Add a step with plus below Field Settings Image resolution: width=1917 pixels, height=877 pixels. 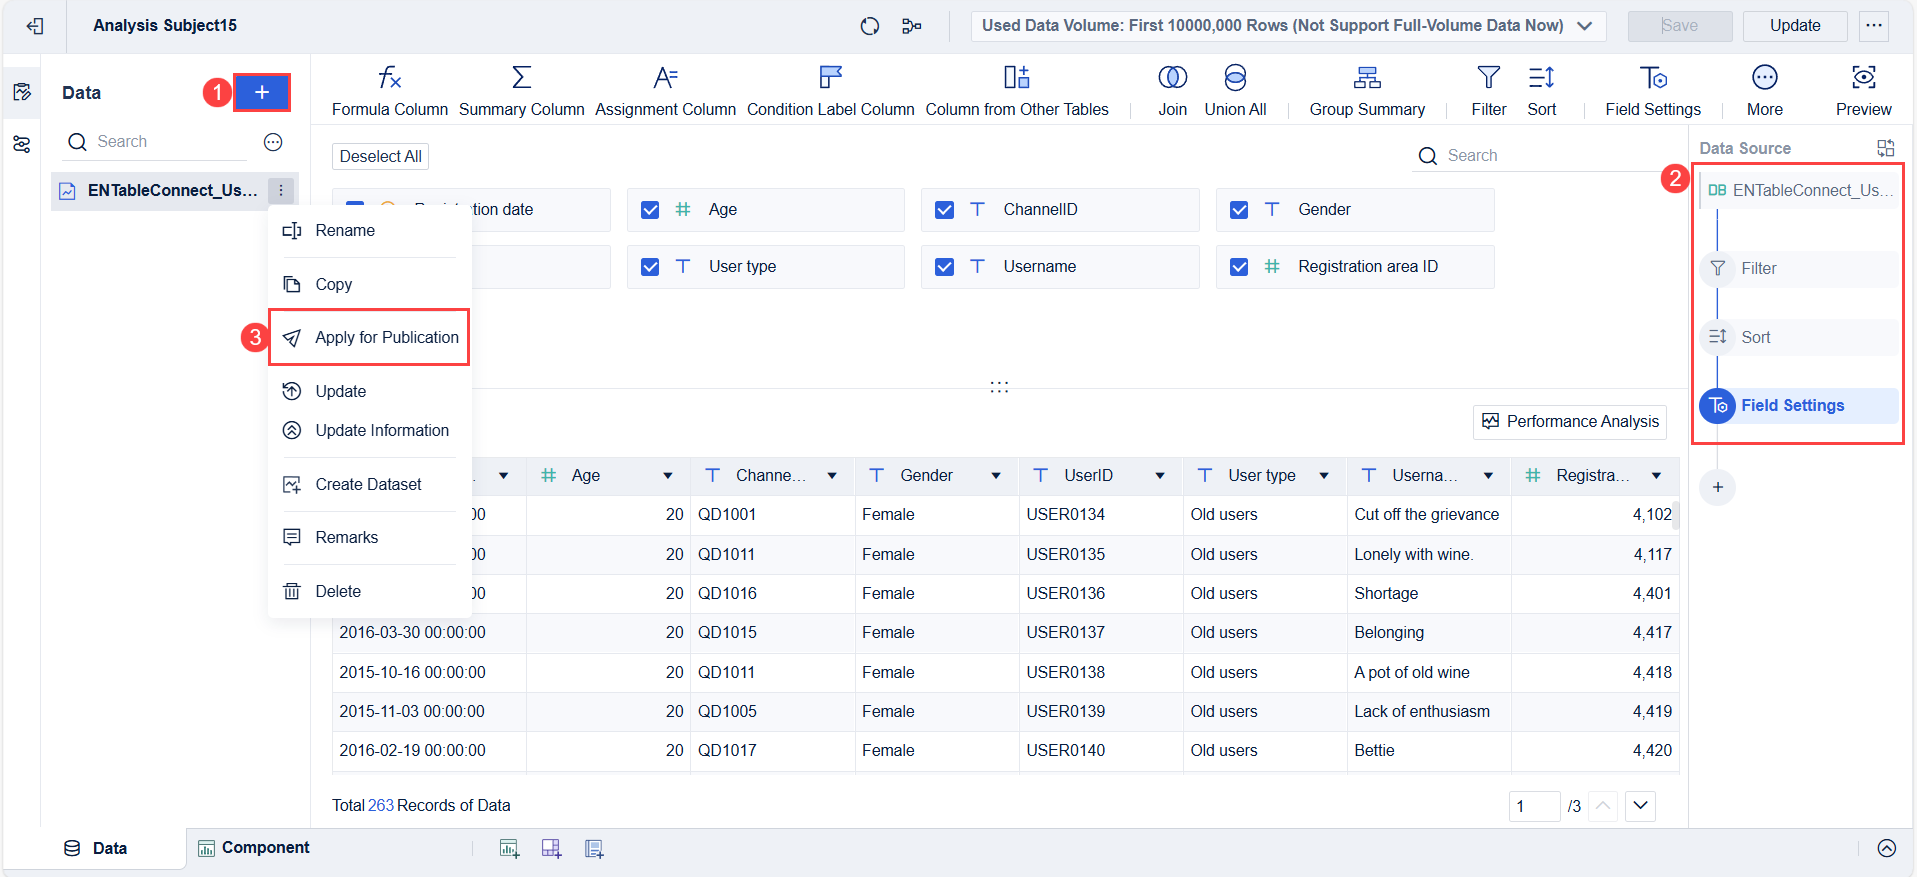(x=1718, y=487)
